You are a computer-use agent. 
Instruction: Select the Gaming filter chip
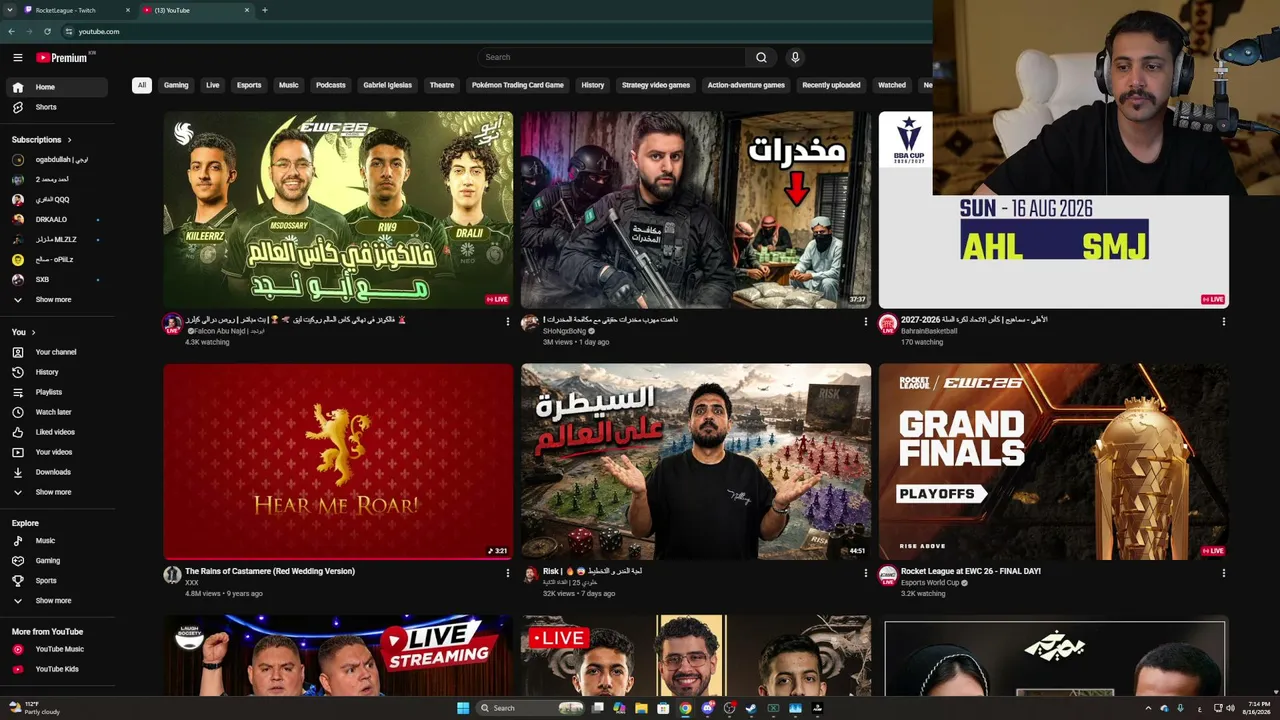click(176, 85)
